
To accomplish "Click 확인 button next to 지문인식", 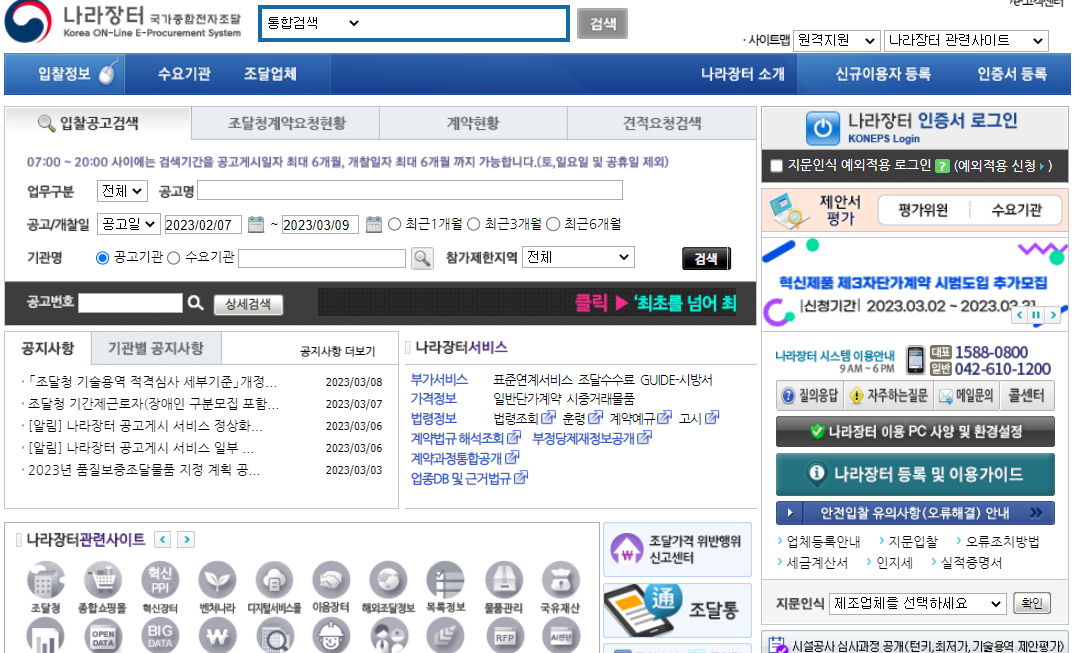I will 1032,604.
